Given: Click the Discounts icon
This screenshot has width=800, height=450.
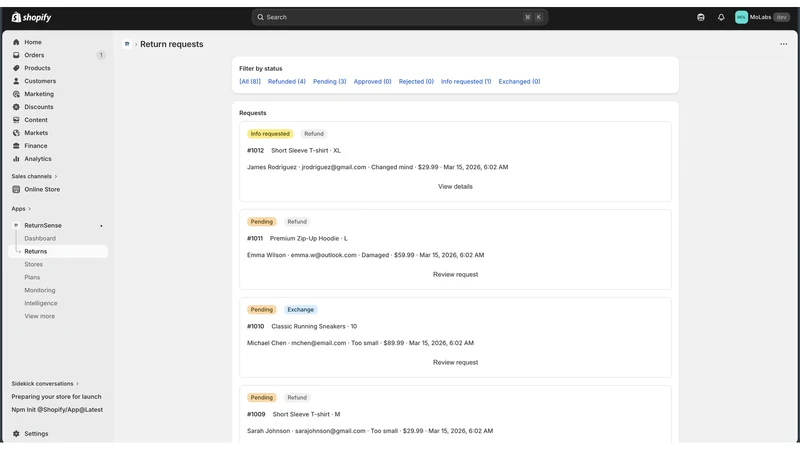Looking at the screenshot, I should 16,107.
